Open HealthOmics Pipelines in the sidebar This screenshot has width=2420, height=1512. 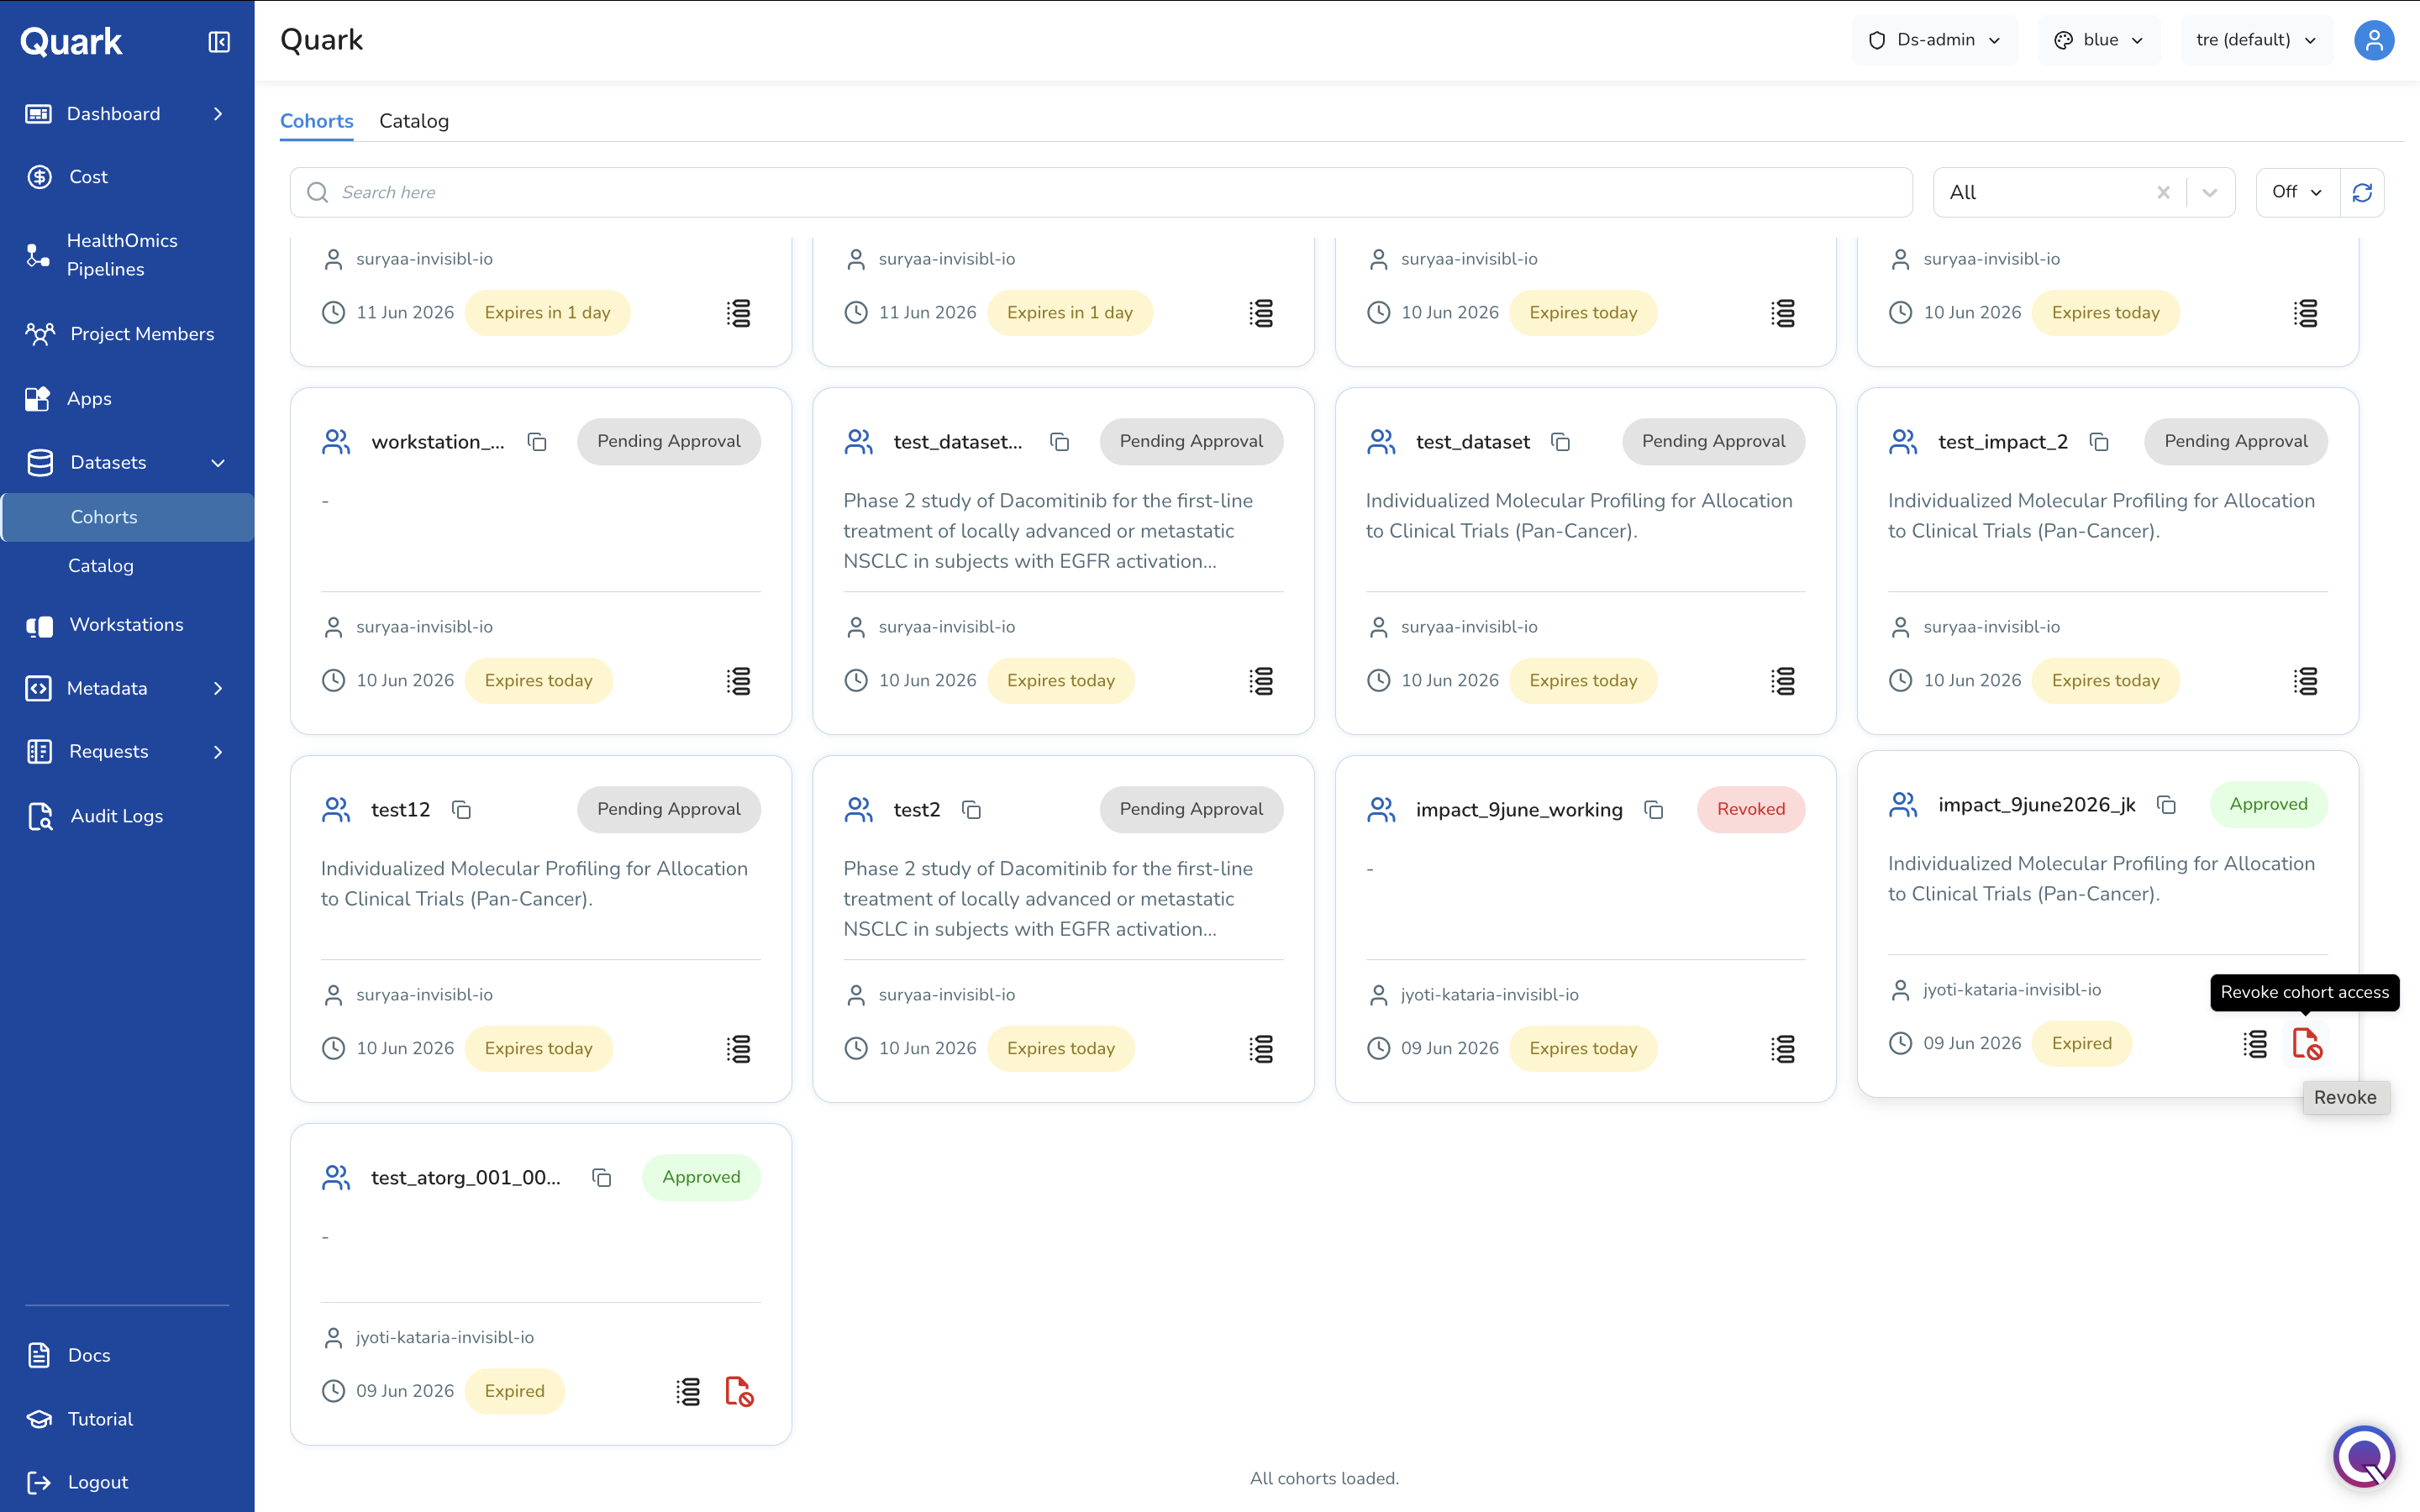click(x=127, y=255)
